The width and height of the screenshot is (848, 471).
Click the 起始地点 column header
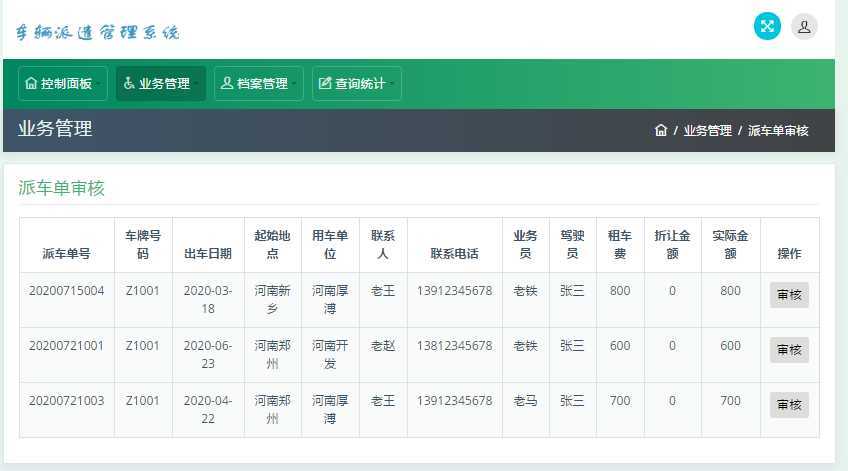pos(273,244)
